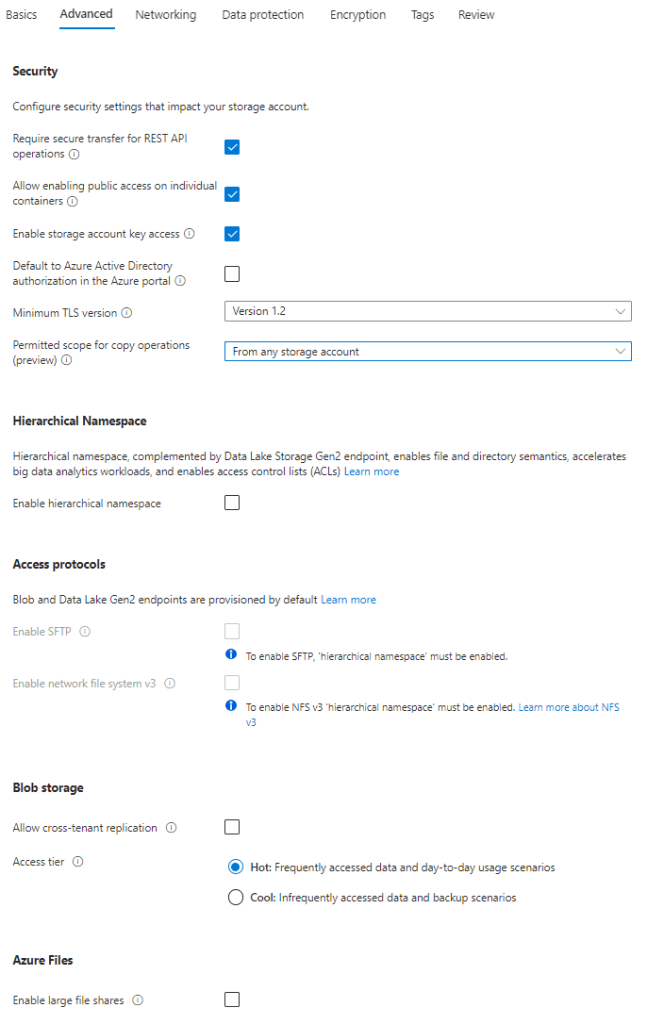Select the Cool access tier option
Viewport: 664px width, 1024px height.
236,898
